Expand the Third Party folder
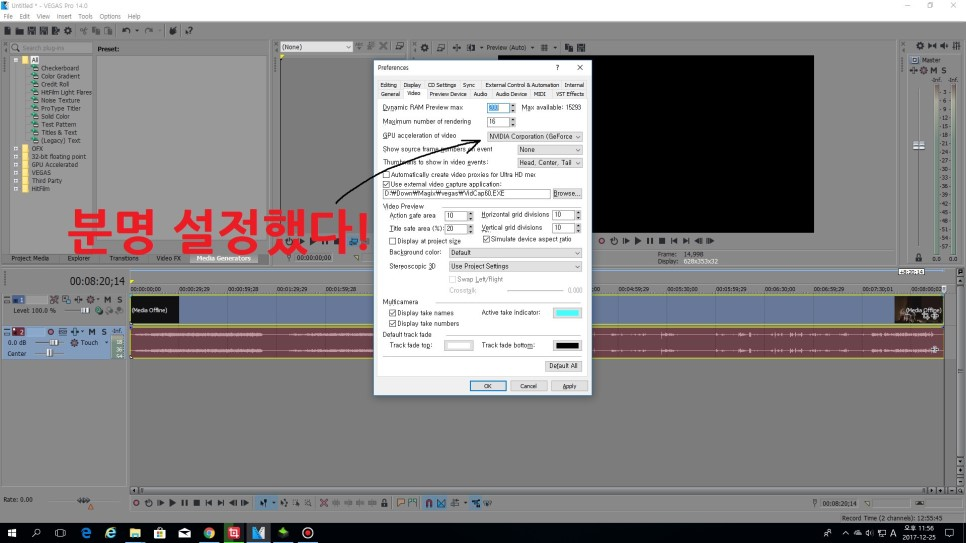Screen dimensions: 966x543 [x=16, y=181]
